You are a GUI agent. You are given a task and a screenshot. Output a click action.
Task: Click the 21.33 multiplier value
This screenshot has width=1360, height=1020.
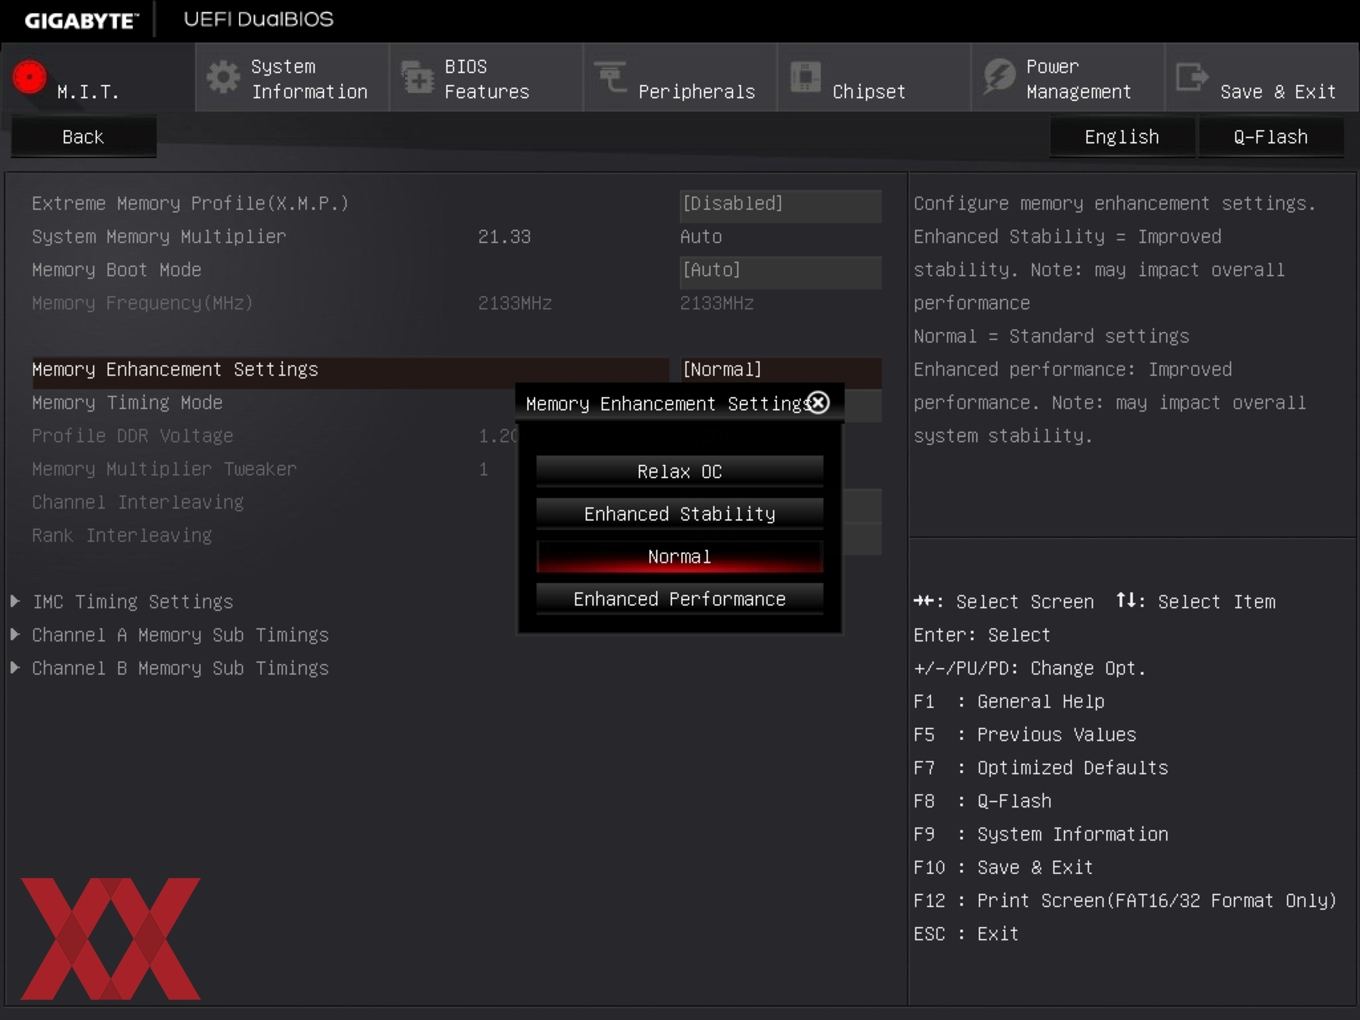point(504,237)
